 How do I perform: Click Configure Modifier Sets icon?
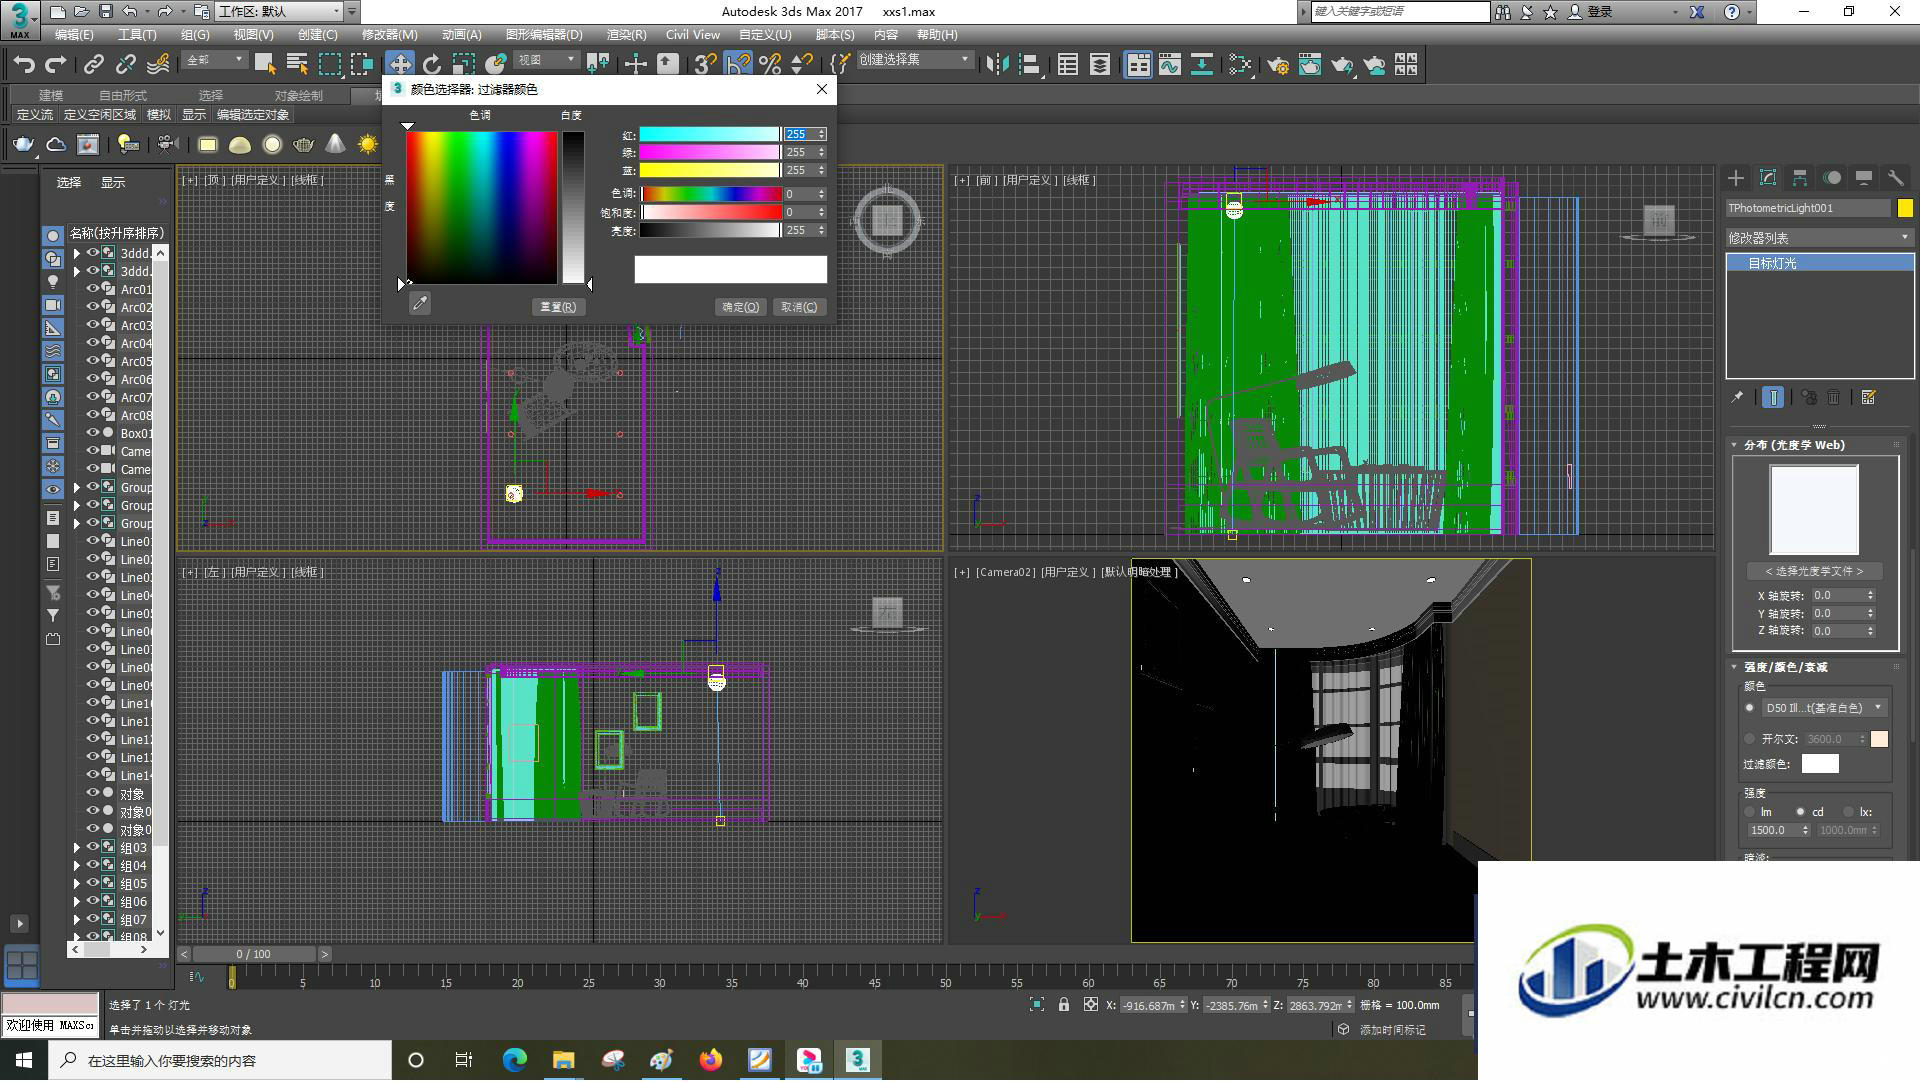coord(1868,398)
